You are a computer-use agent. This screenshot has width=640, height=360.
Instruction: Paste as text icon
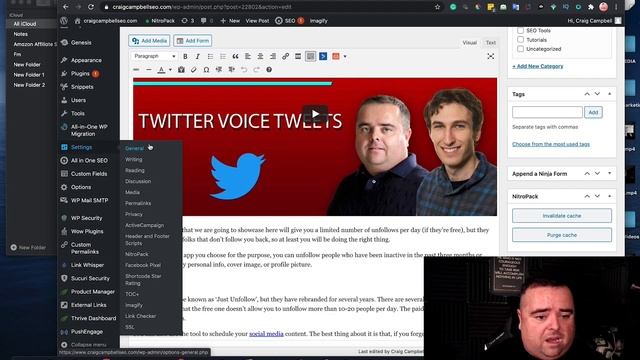(x=181, y=70)
